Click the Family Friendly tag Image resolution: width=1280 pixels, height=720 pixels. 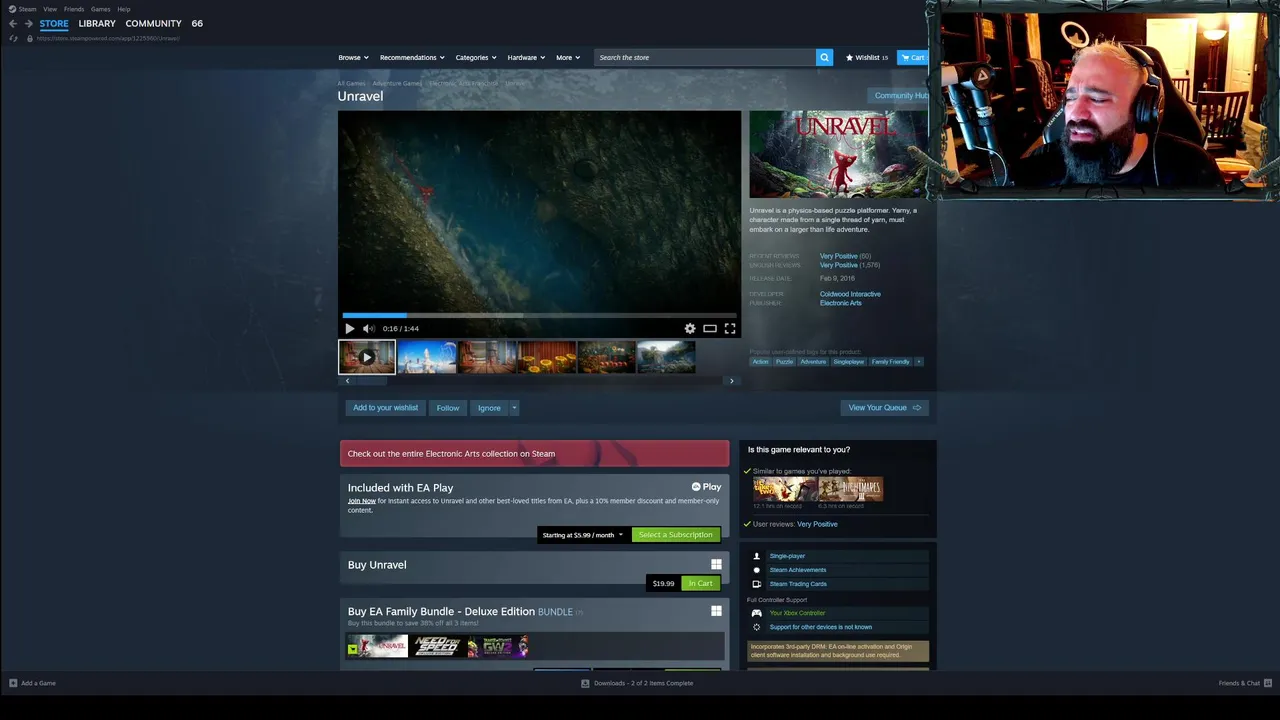pyautogui.click(x=890, y=361)
